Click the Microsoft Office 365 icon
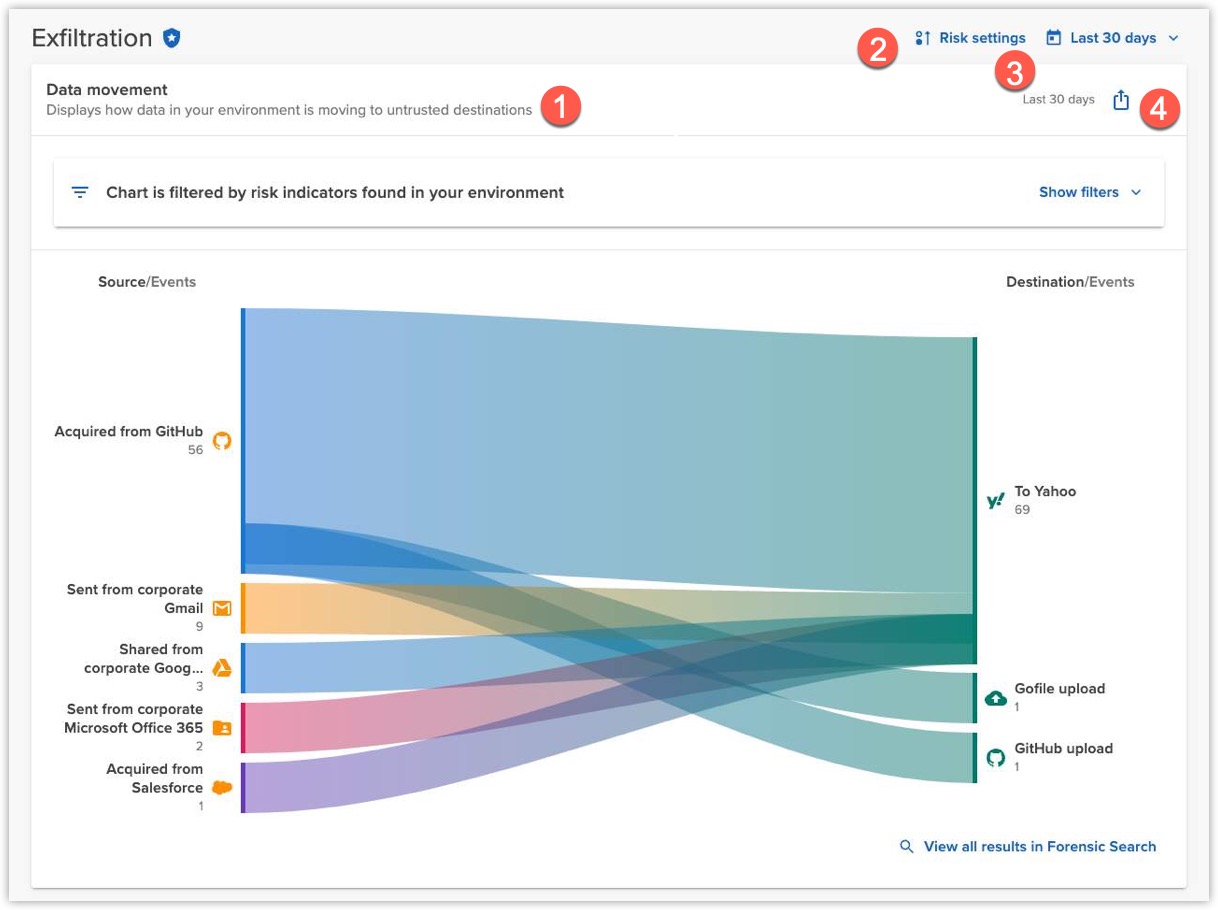The height and width of the screenshot is (910, 1218). (x=222, y=727)
